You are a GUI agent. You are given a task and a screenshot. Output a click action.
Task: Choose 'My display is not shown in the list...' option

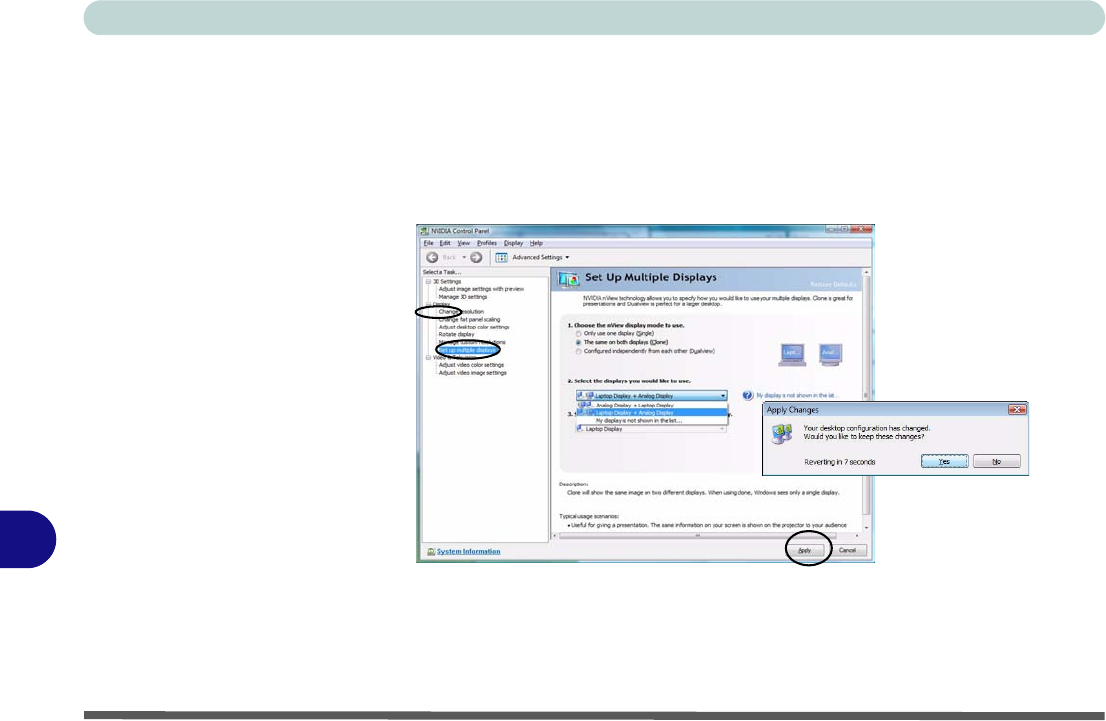pyautogui.click(x=652, y=420)
